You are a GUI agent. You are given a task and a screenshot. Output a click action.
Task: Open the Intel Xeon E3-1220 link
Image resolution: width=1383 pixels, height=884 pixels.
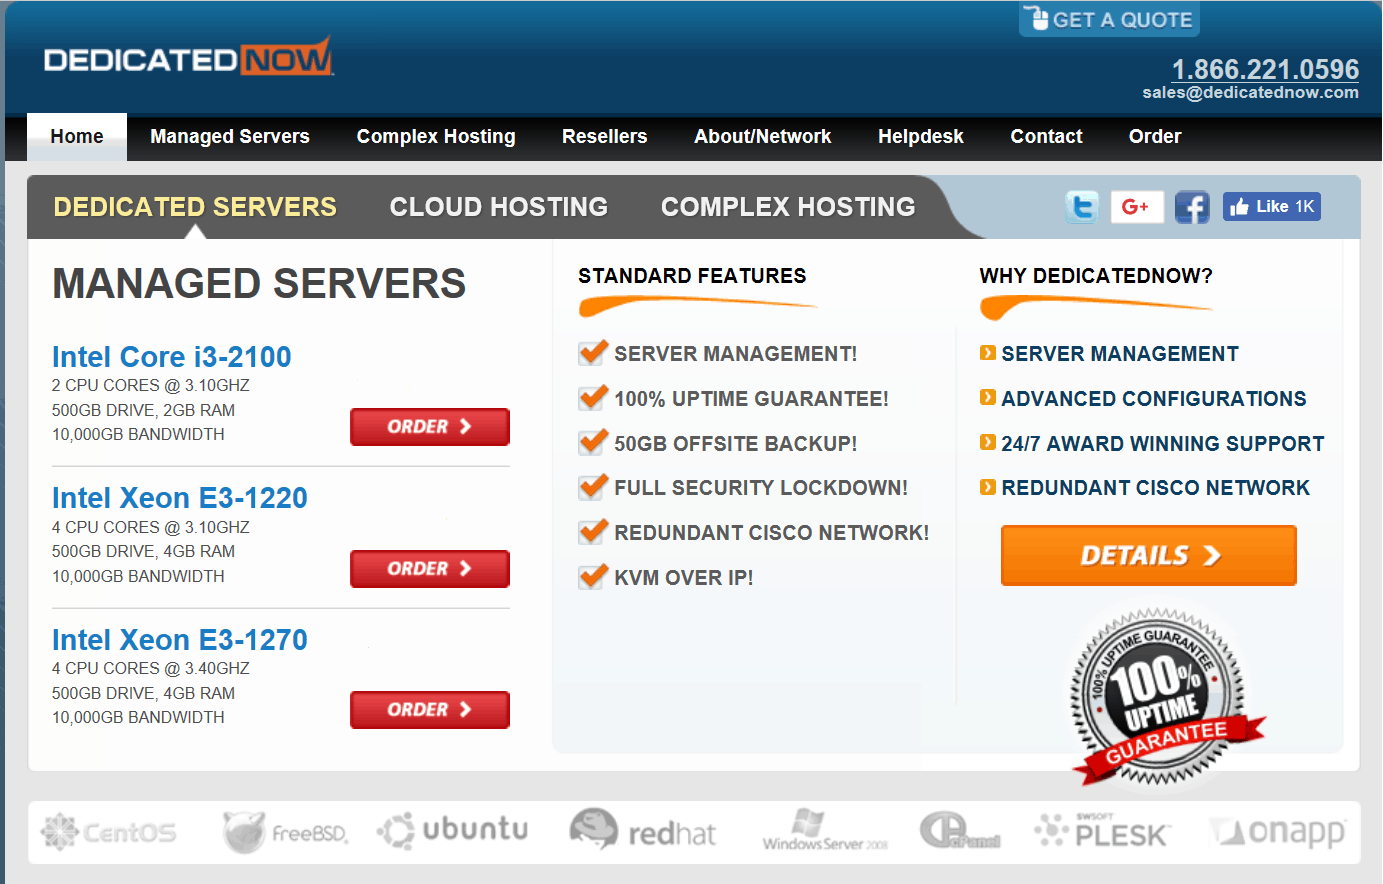(180, 498)
